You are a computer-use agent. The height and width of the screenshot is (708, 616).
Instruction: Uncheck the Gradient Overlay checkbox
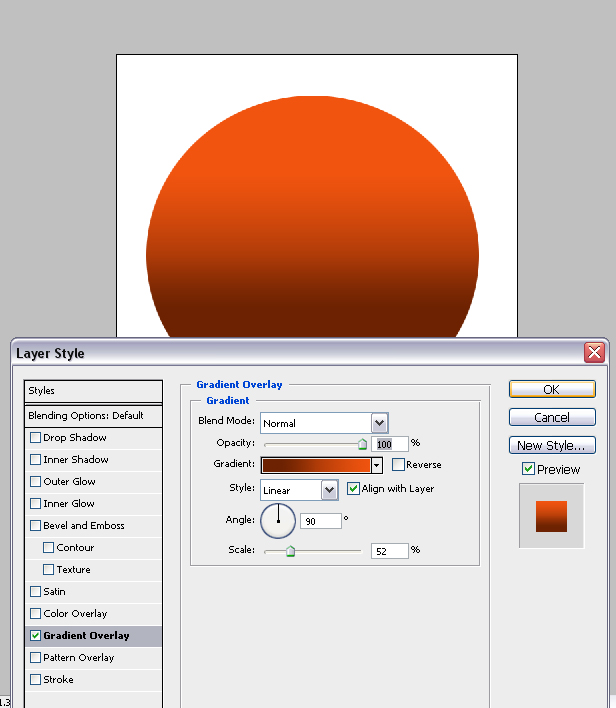click(x=35, y=636)
